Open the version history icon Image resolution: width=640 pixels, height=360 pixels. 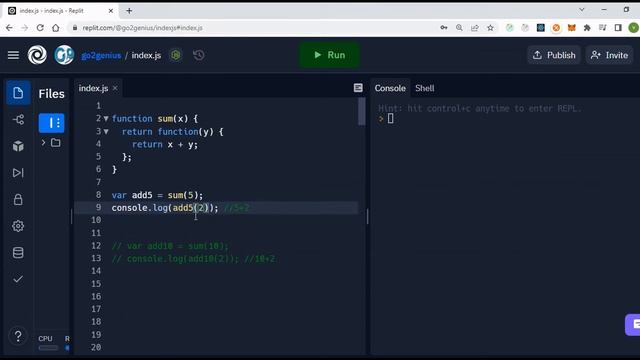199,55
